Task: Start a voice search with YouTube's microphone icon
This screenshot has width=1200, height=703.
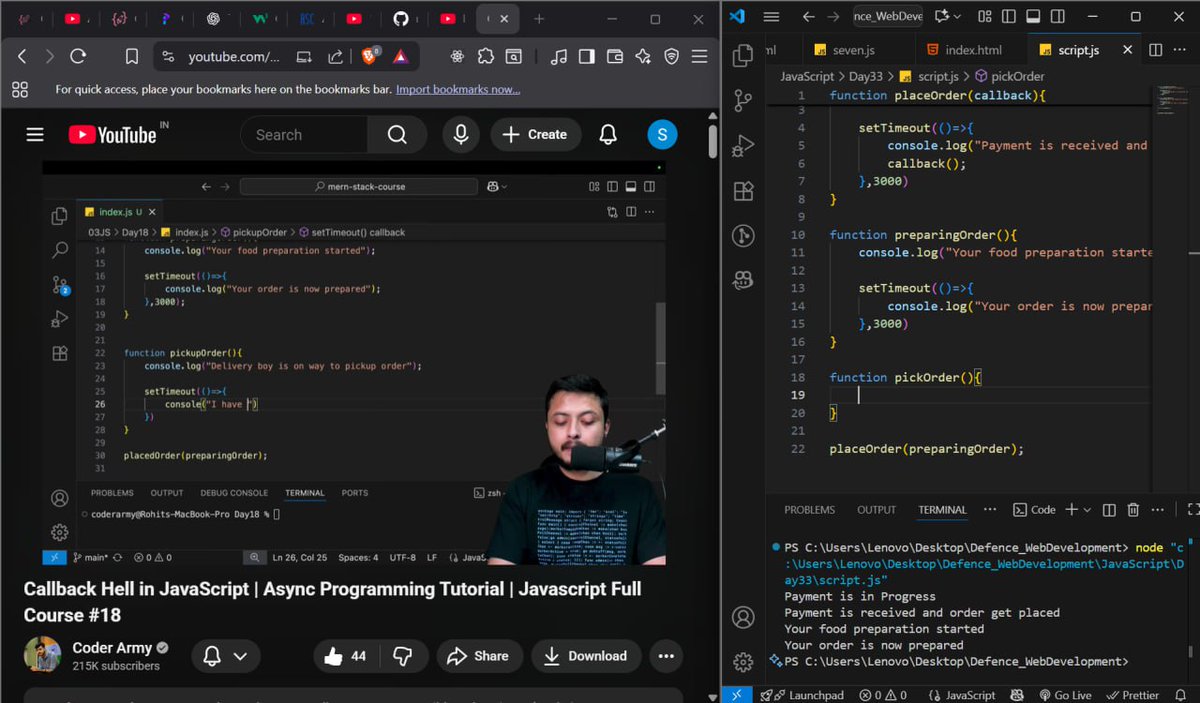Action: click(461, 134)
